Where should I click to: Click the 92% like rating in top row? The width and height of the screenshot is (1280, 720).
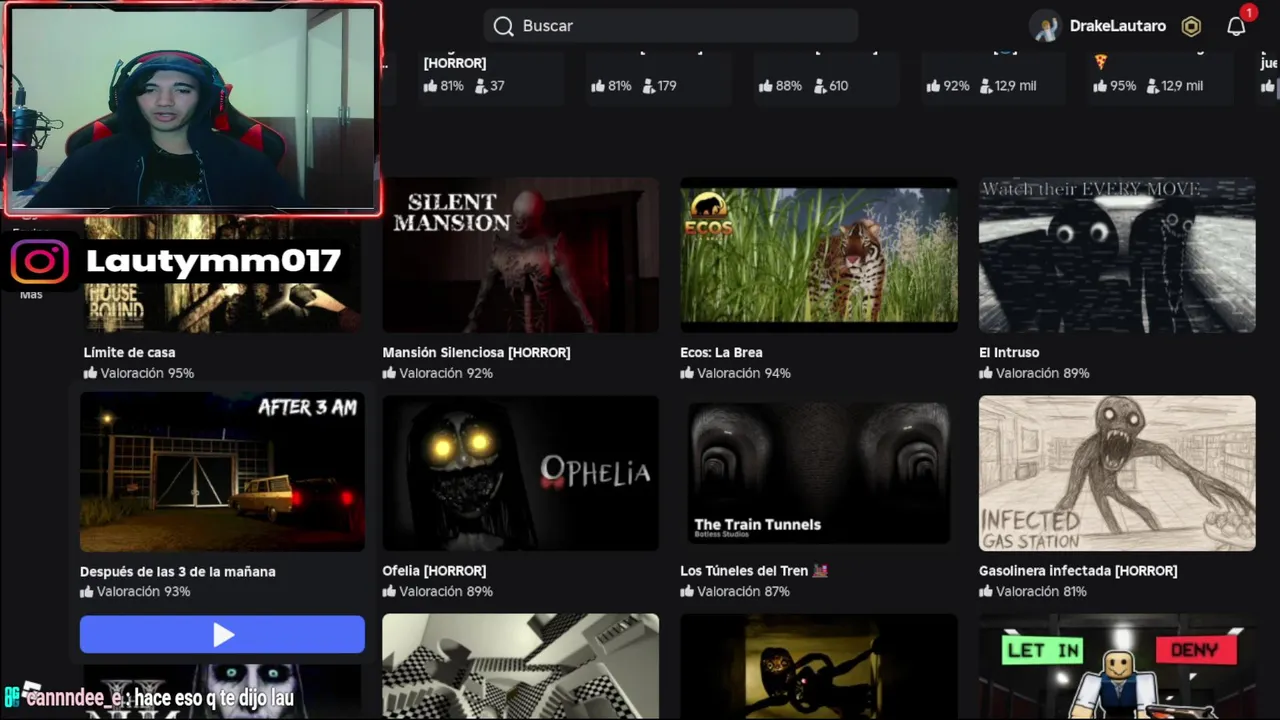[x=948, y=86]
